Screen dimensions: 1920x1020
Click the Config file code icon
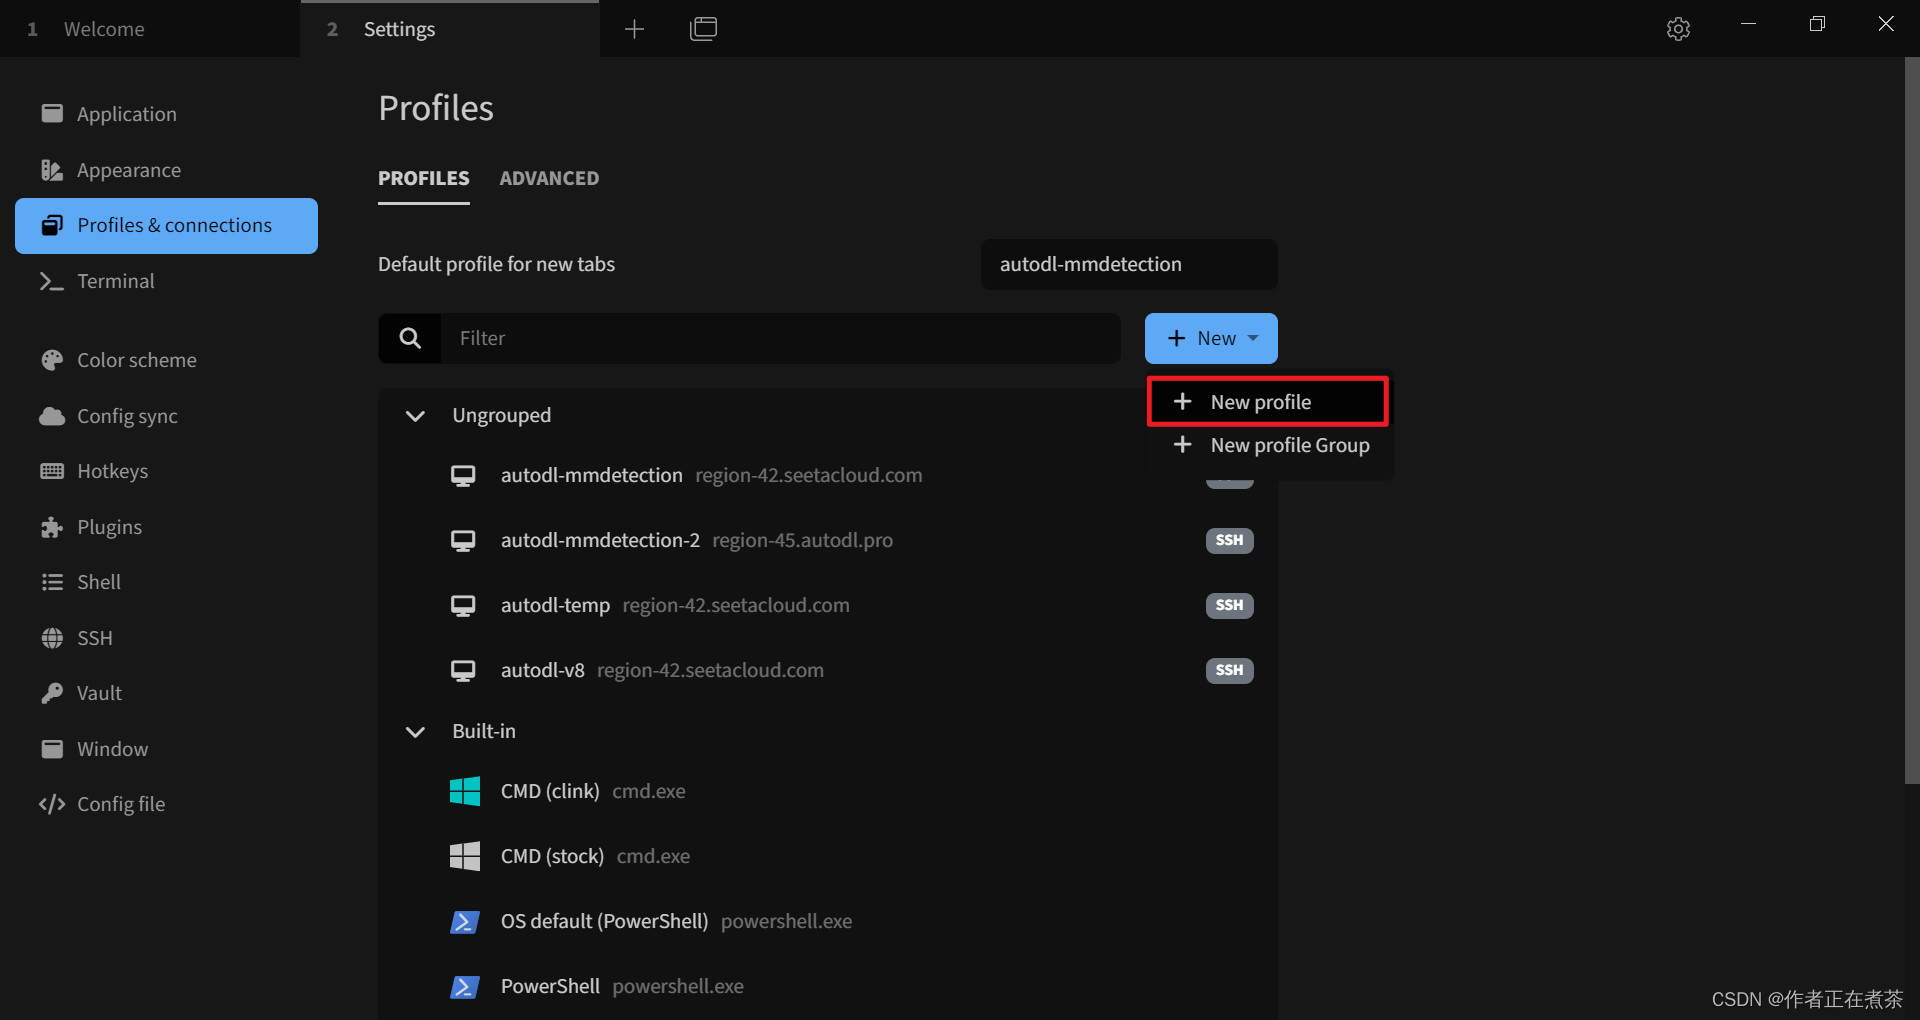click(x=52, y=804)
